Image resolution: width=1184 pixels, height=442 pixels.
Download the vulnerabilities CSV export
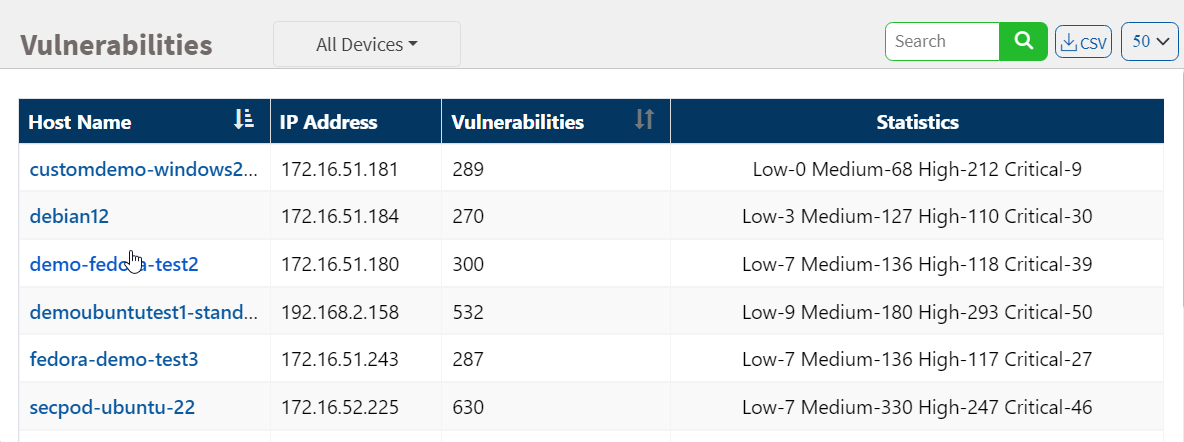pyautogui.click(x=1083, y=42)
